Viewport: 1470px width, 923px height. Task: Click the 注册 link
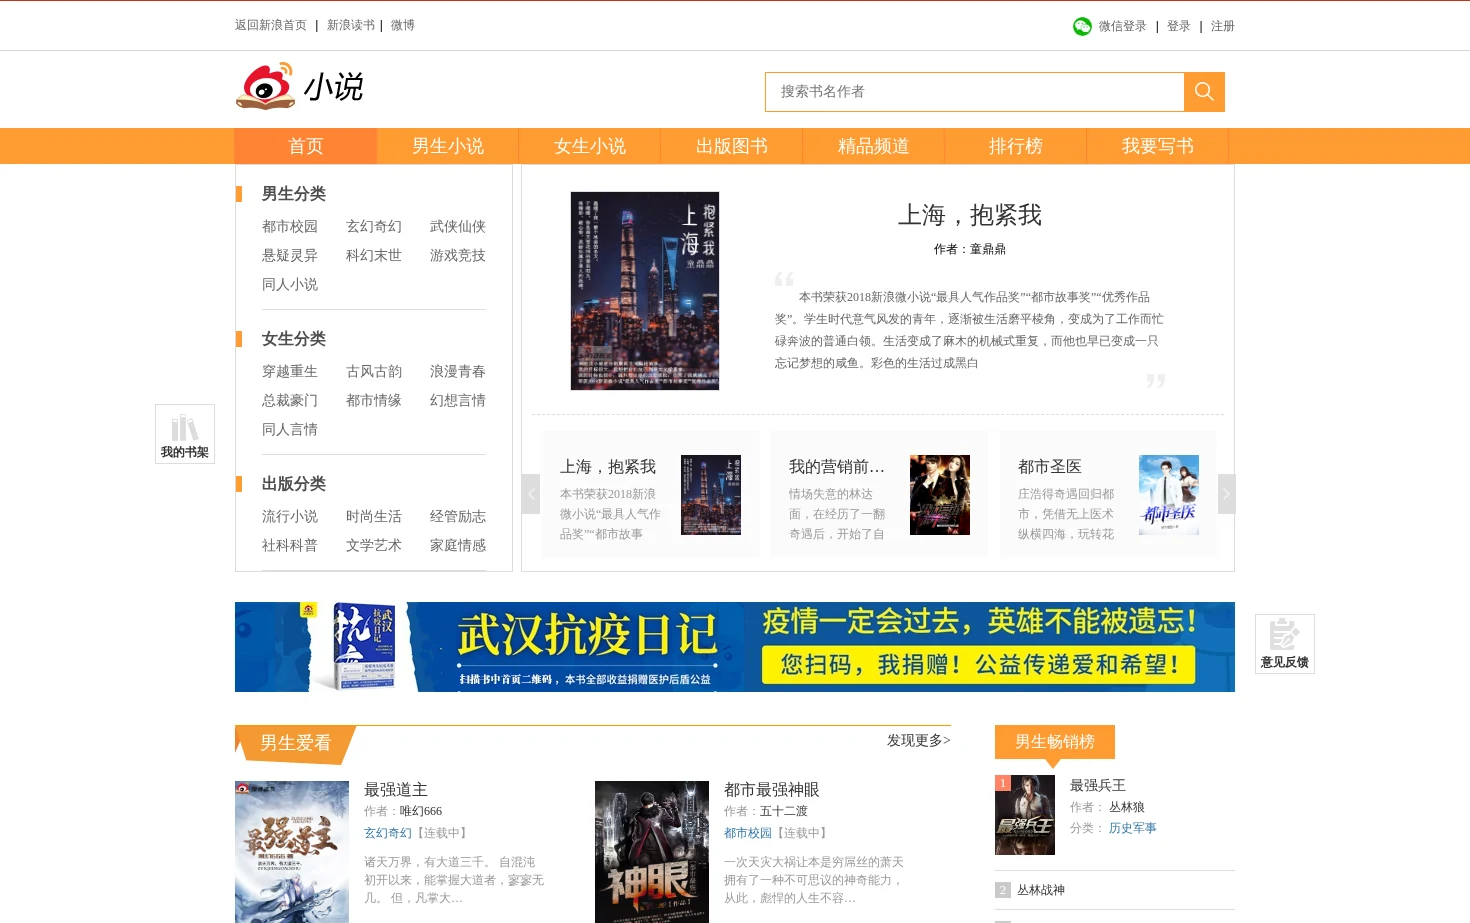1223,26
